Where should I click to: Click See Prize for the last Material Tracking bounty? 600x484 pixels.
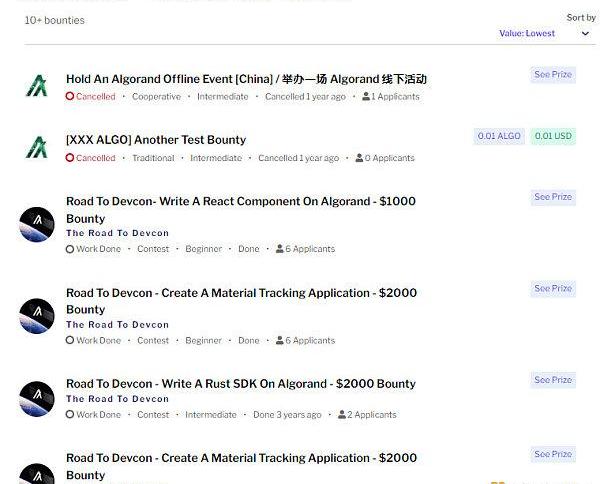(x=553, y=454)
